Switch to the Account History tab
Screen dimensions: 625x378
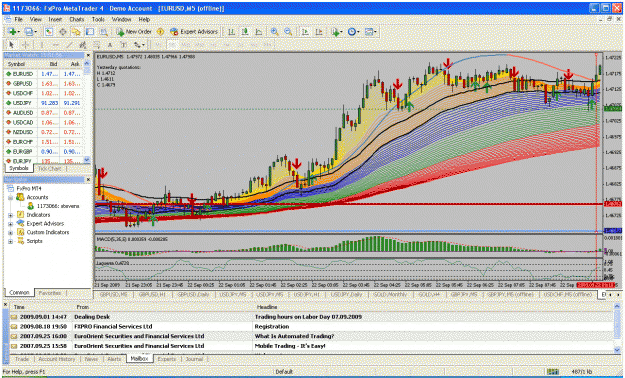click(57, 359)
